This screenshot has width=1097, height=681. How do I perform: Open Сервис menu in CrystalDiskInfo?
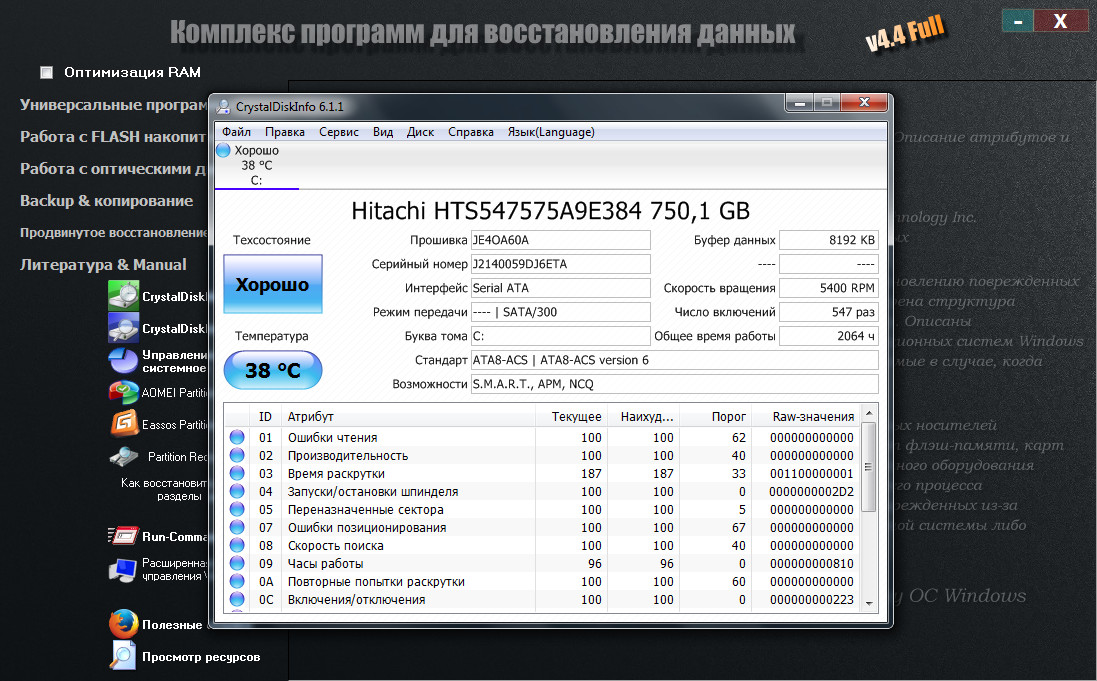339,132
